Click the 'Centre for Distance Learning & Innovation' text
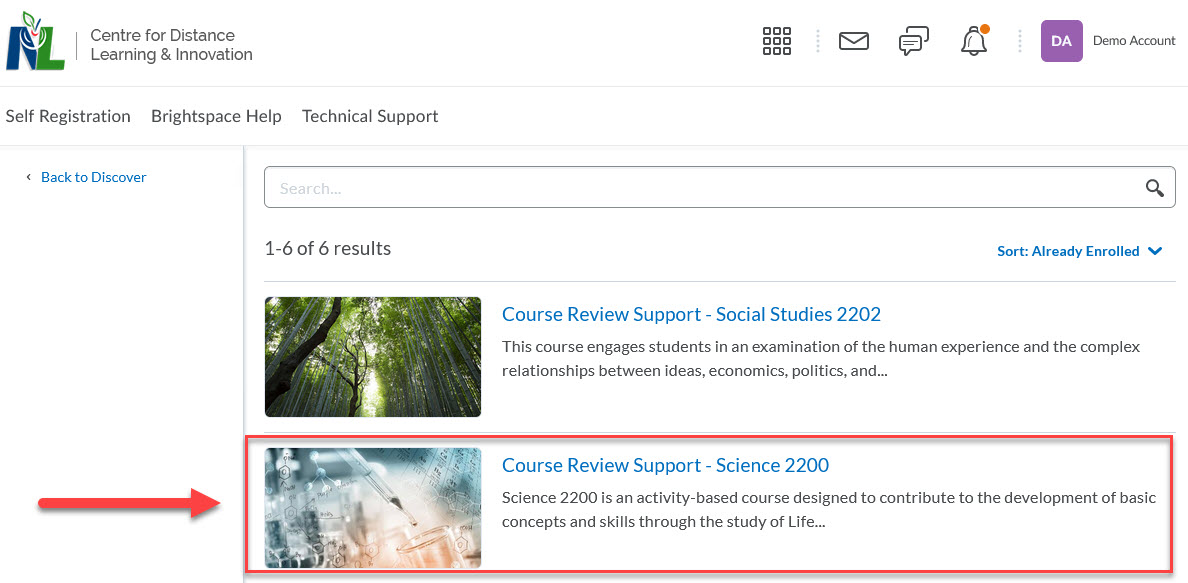The image size is (1188, 583). [x=171, y=45]
